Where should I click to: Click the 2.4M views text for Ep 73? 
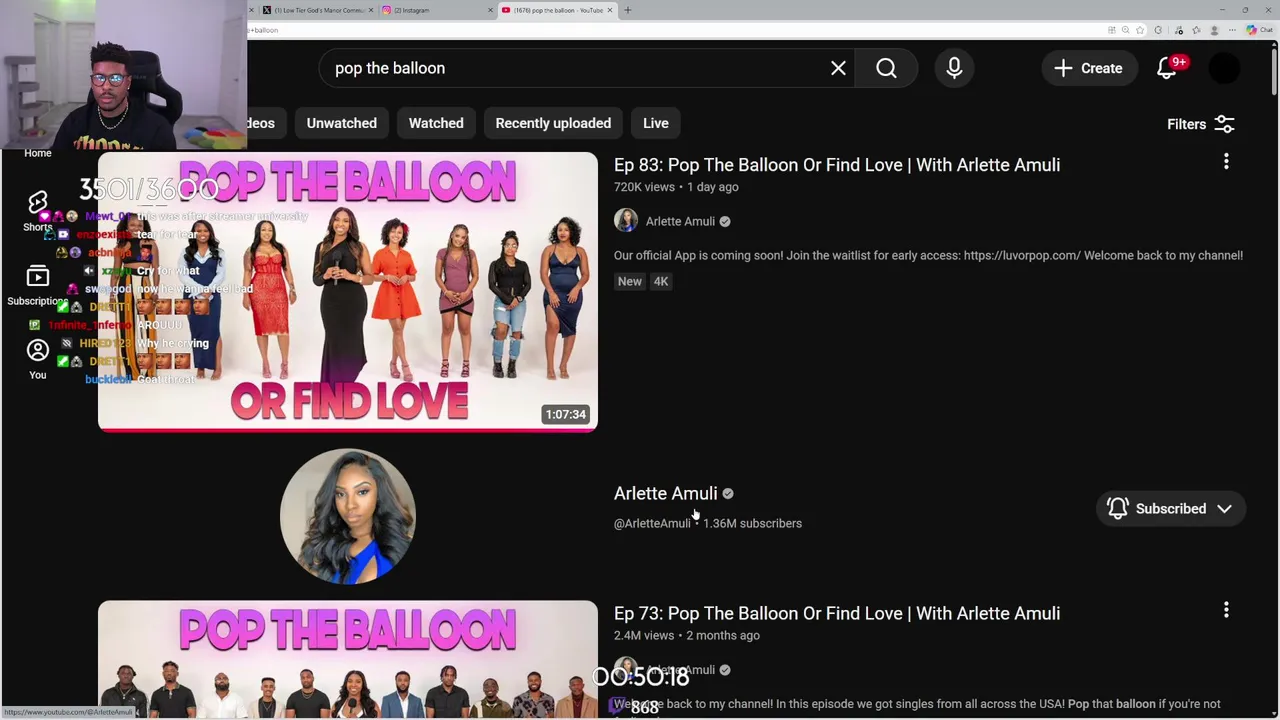tap(644, 635)
